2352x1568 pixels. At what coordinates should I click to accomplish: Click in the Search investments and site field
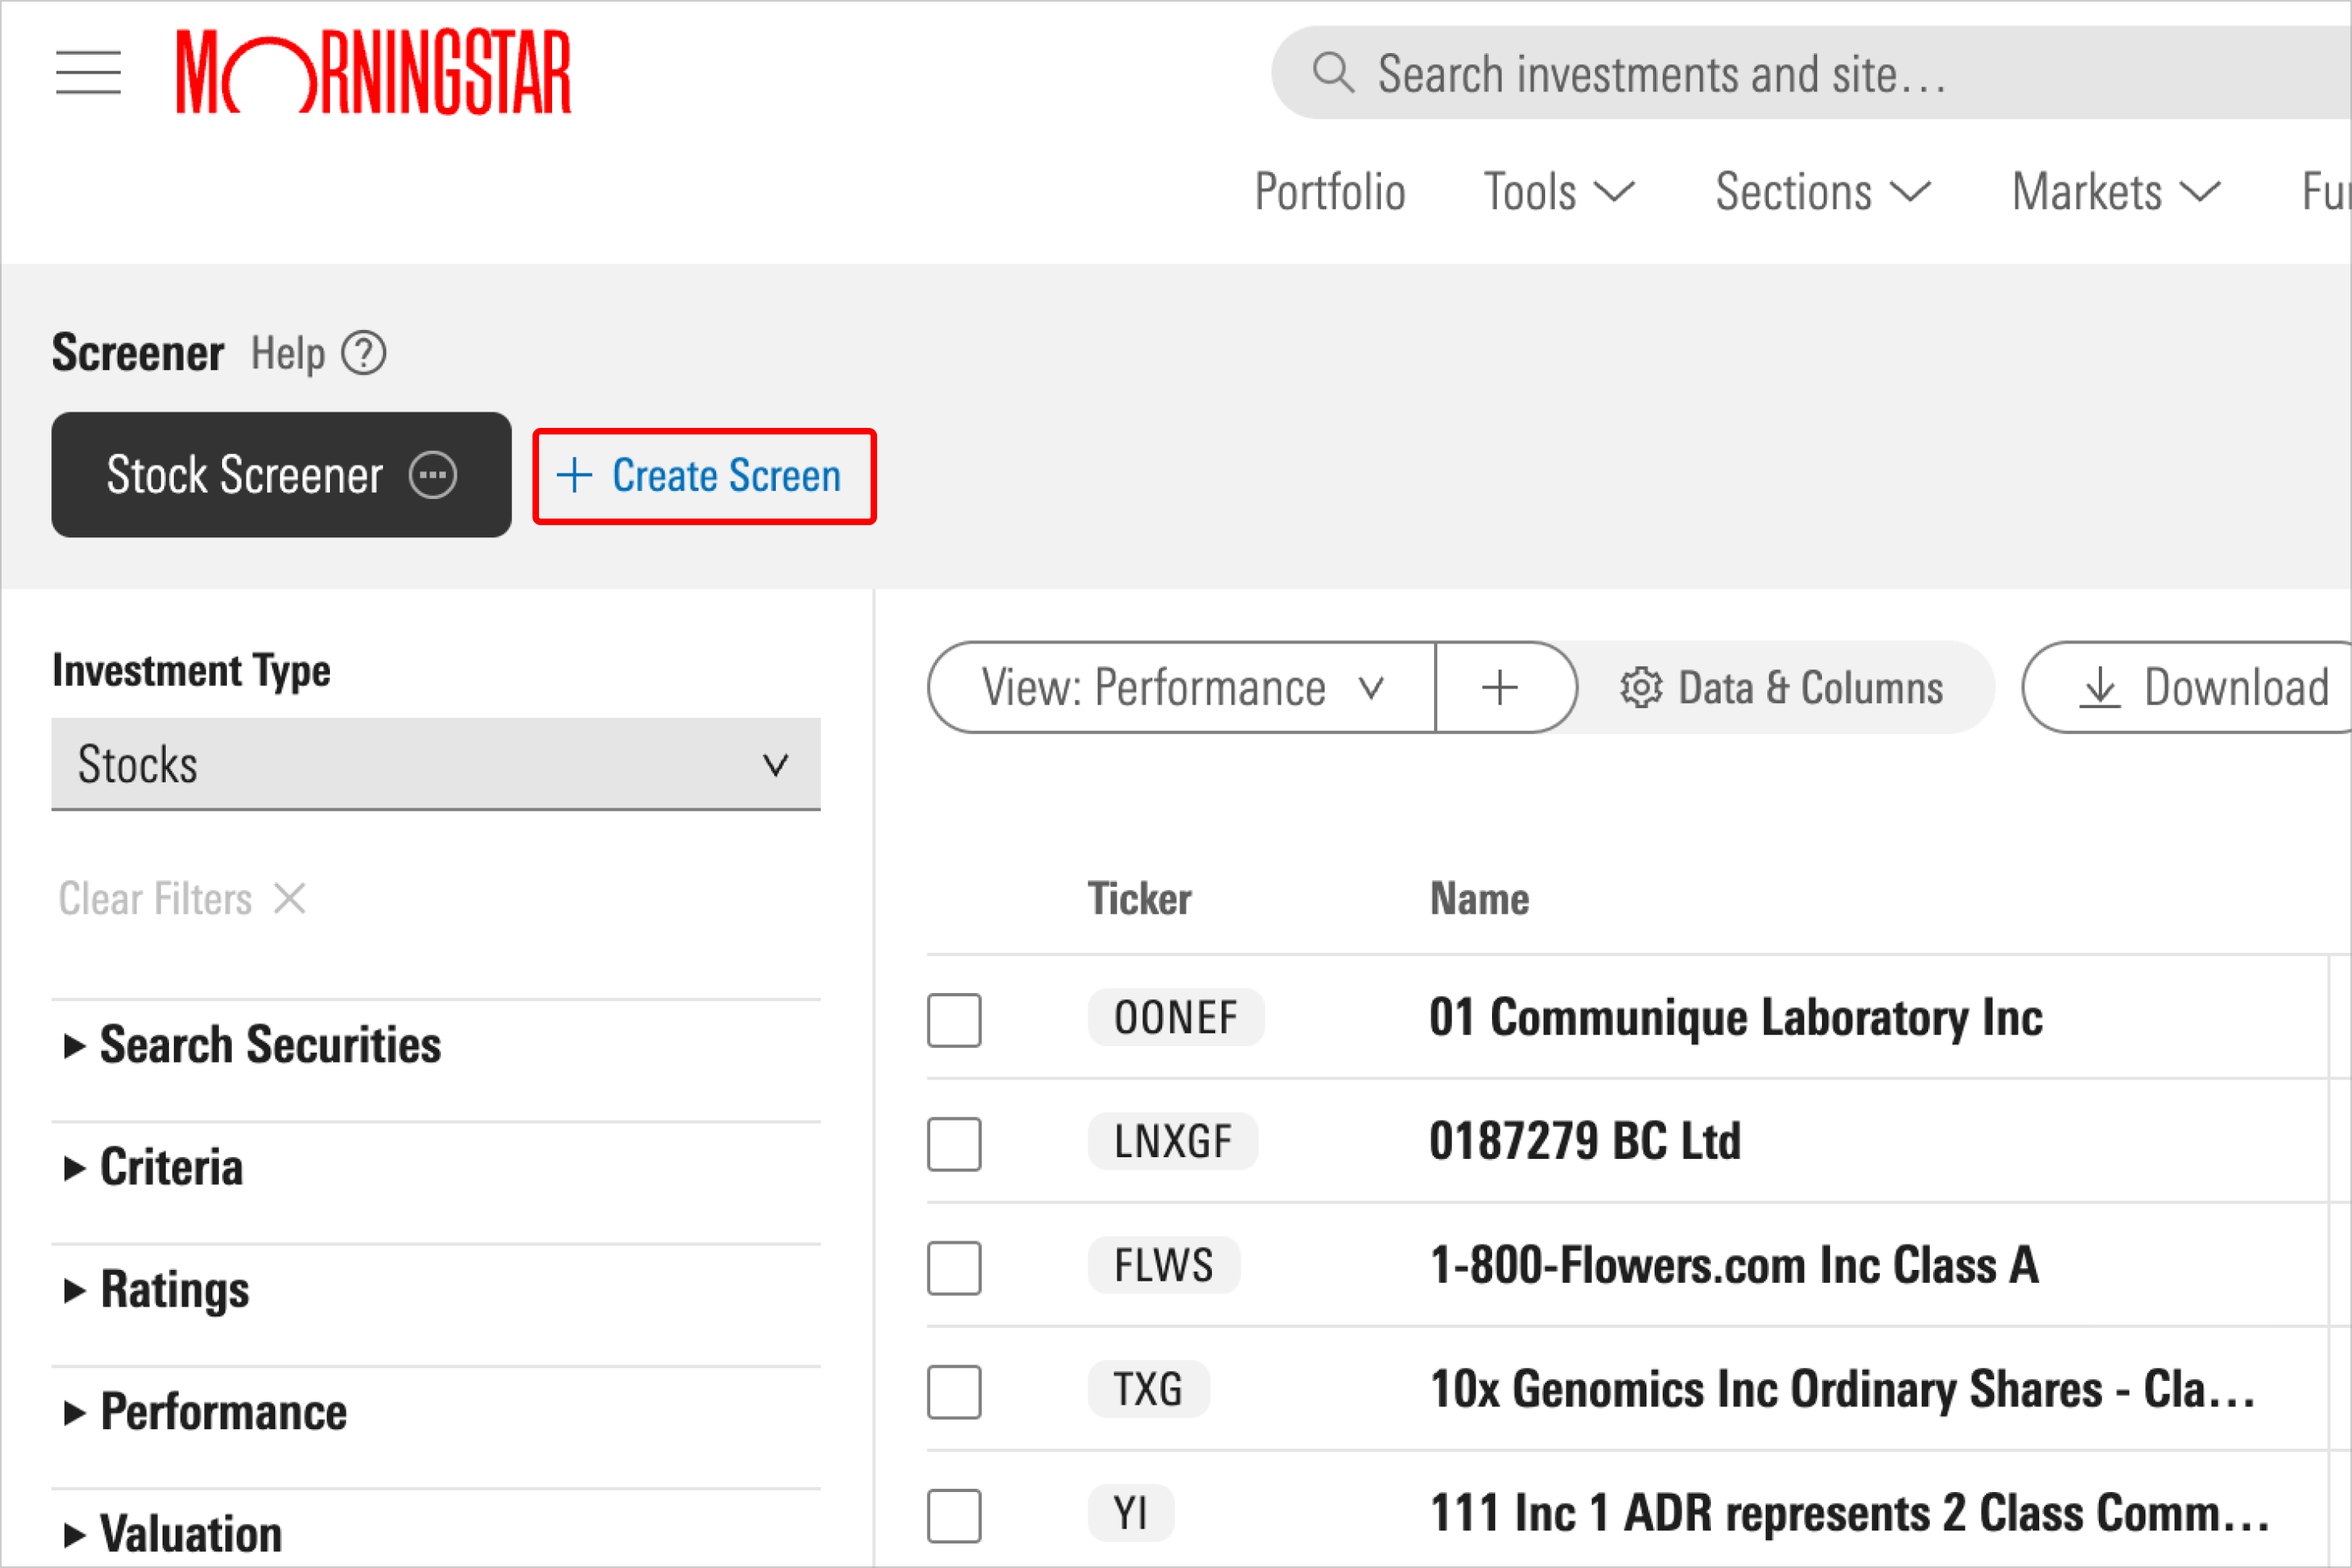point(1811,73)
